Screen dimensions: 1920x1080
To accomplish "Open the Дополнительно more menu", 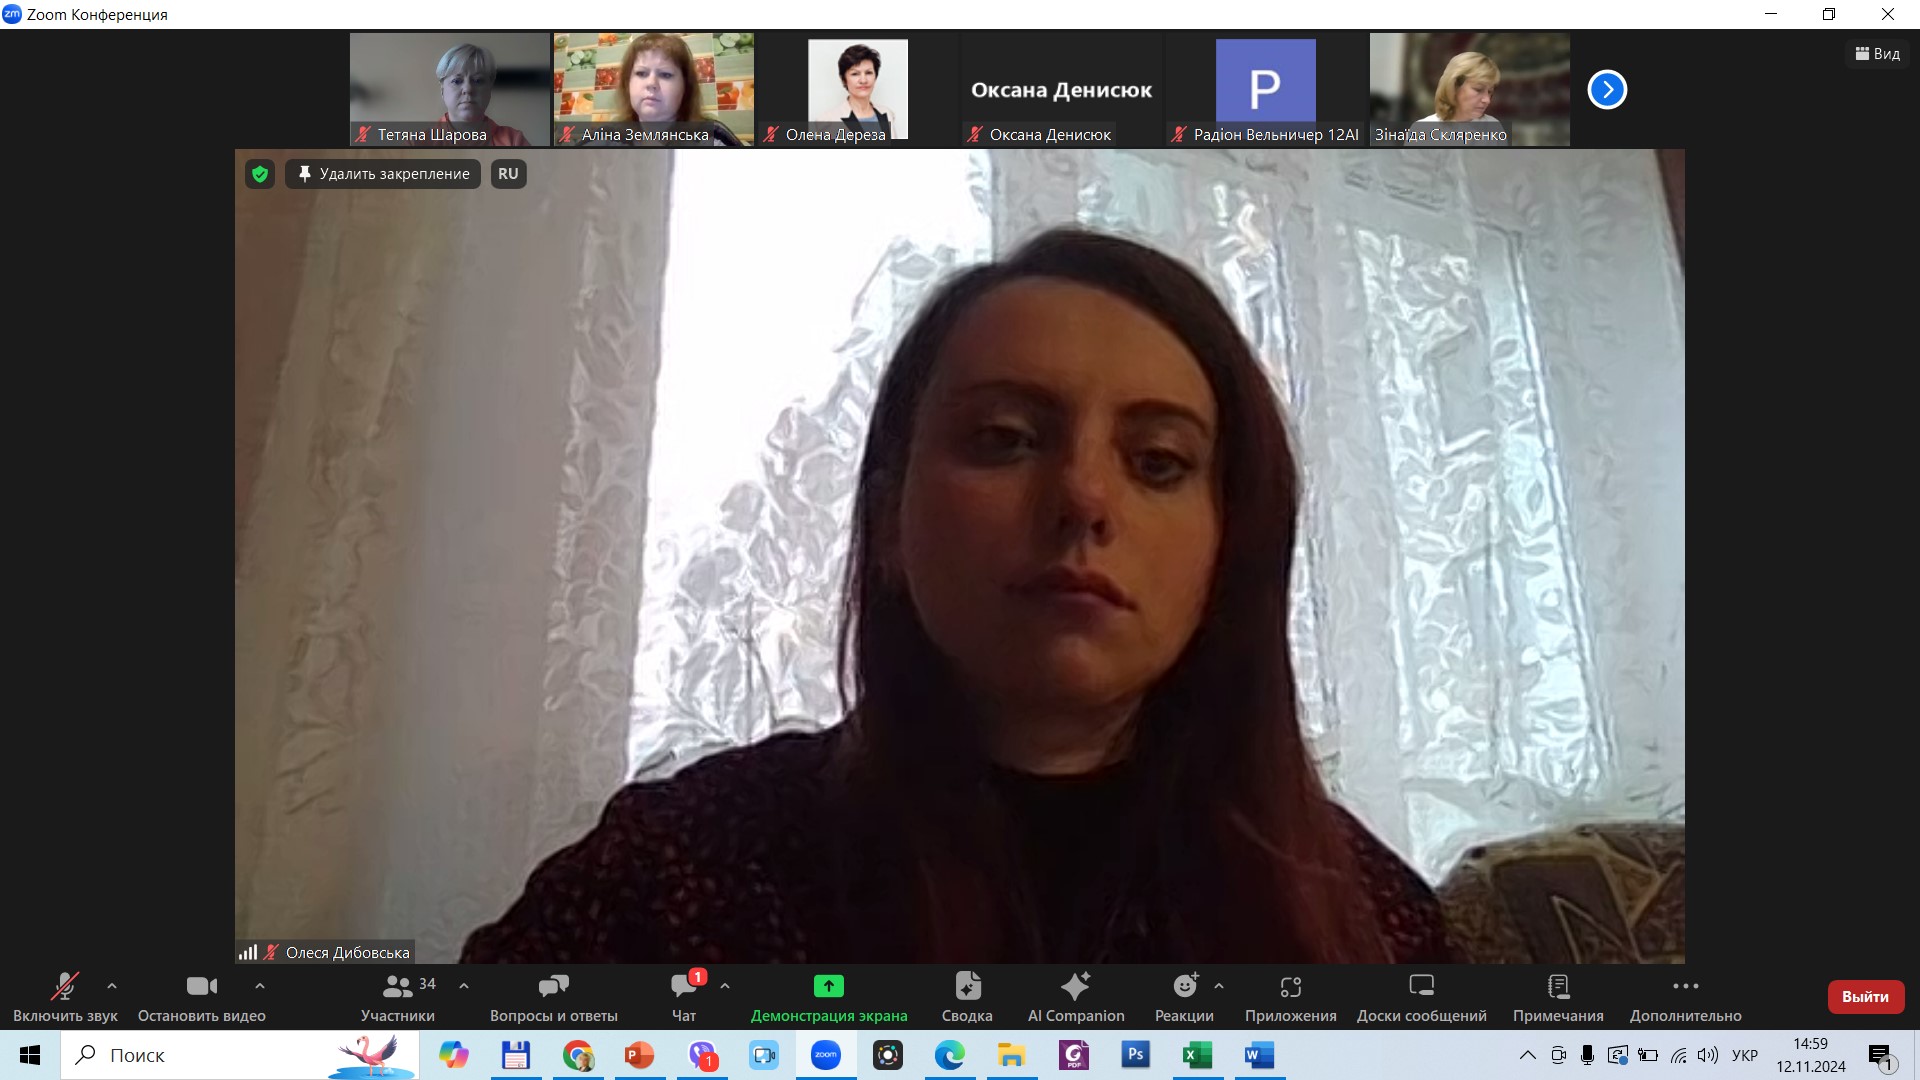I will 1685,997.
